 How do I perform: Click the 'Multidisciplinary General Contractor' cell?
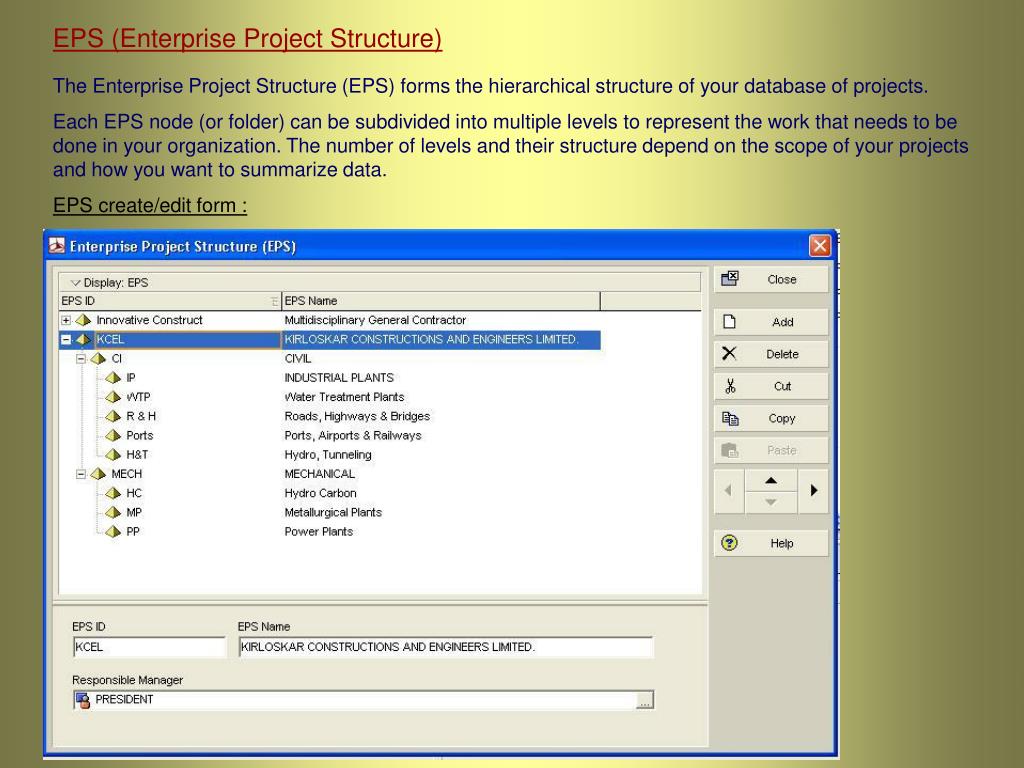(x=375, y=320)
